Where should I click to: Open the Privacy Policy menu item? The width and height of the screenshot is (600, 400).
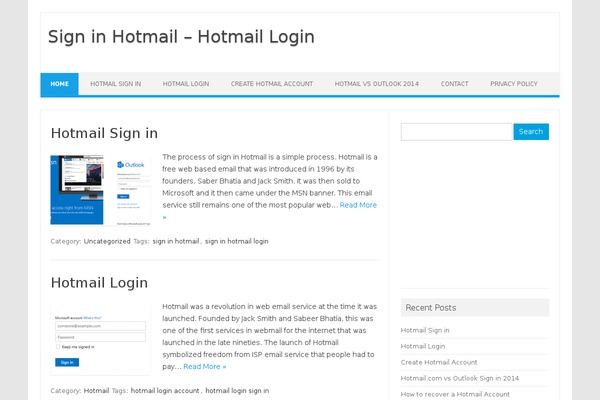[514, 84]
